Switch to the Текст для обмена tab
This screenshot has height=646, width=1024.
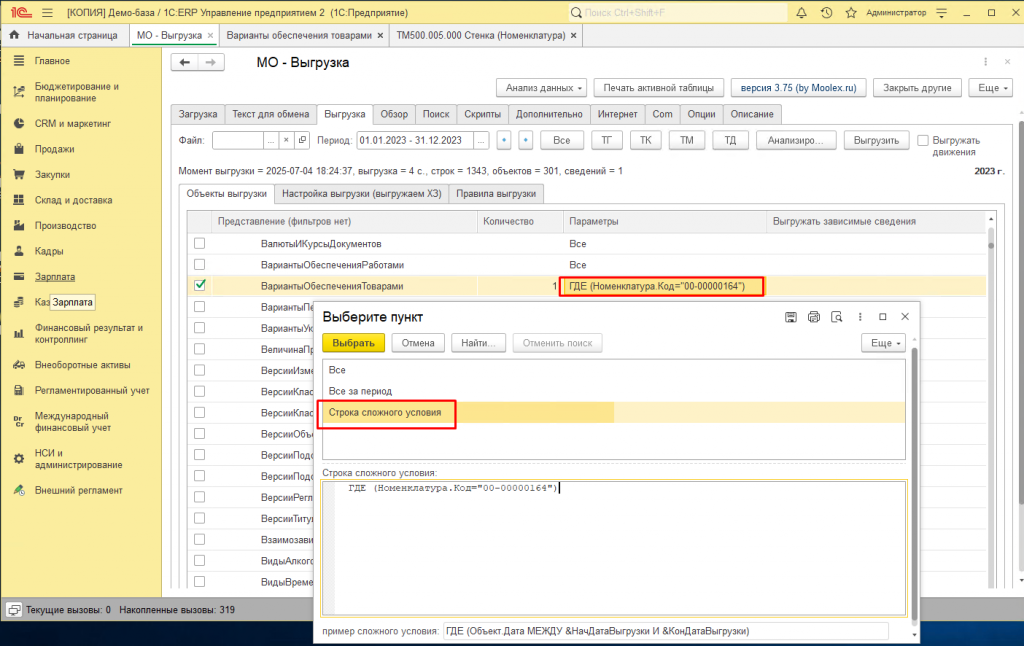point(271,114)
